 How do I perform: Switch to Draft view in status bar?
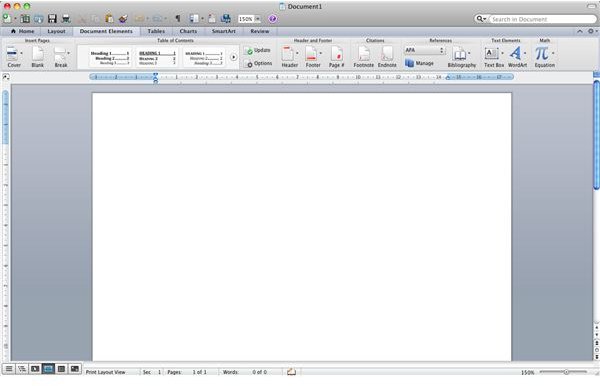pyautogui.click(x=9, y=369)
